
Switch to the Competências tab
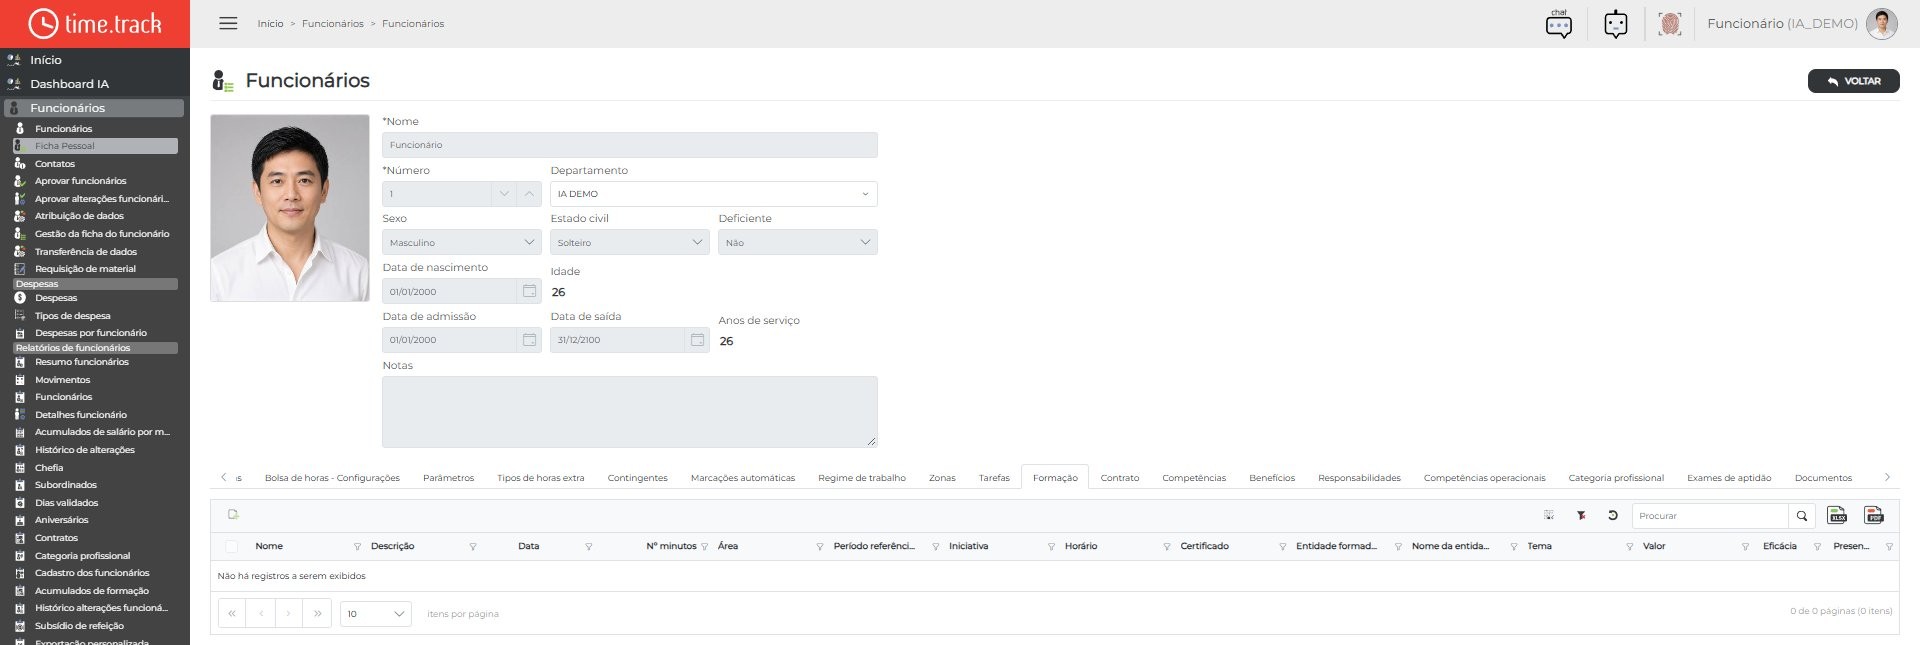pos(1194,478)
